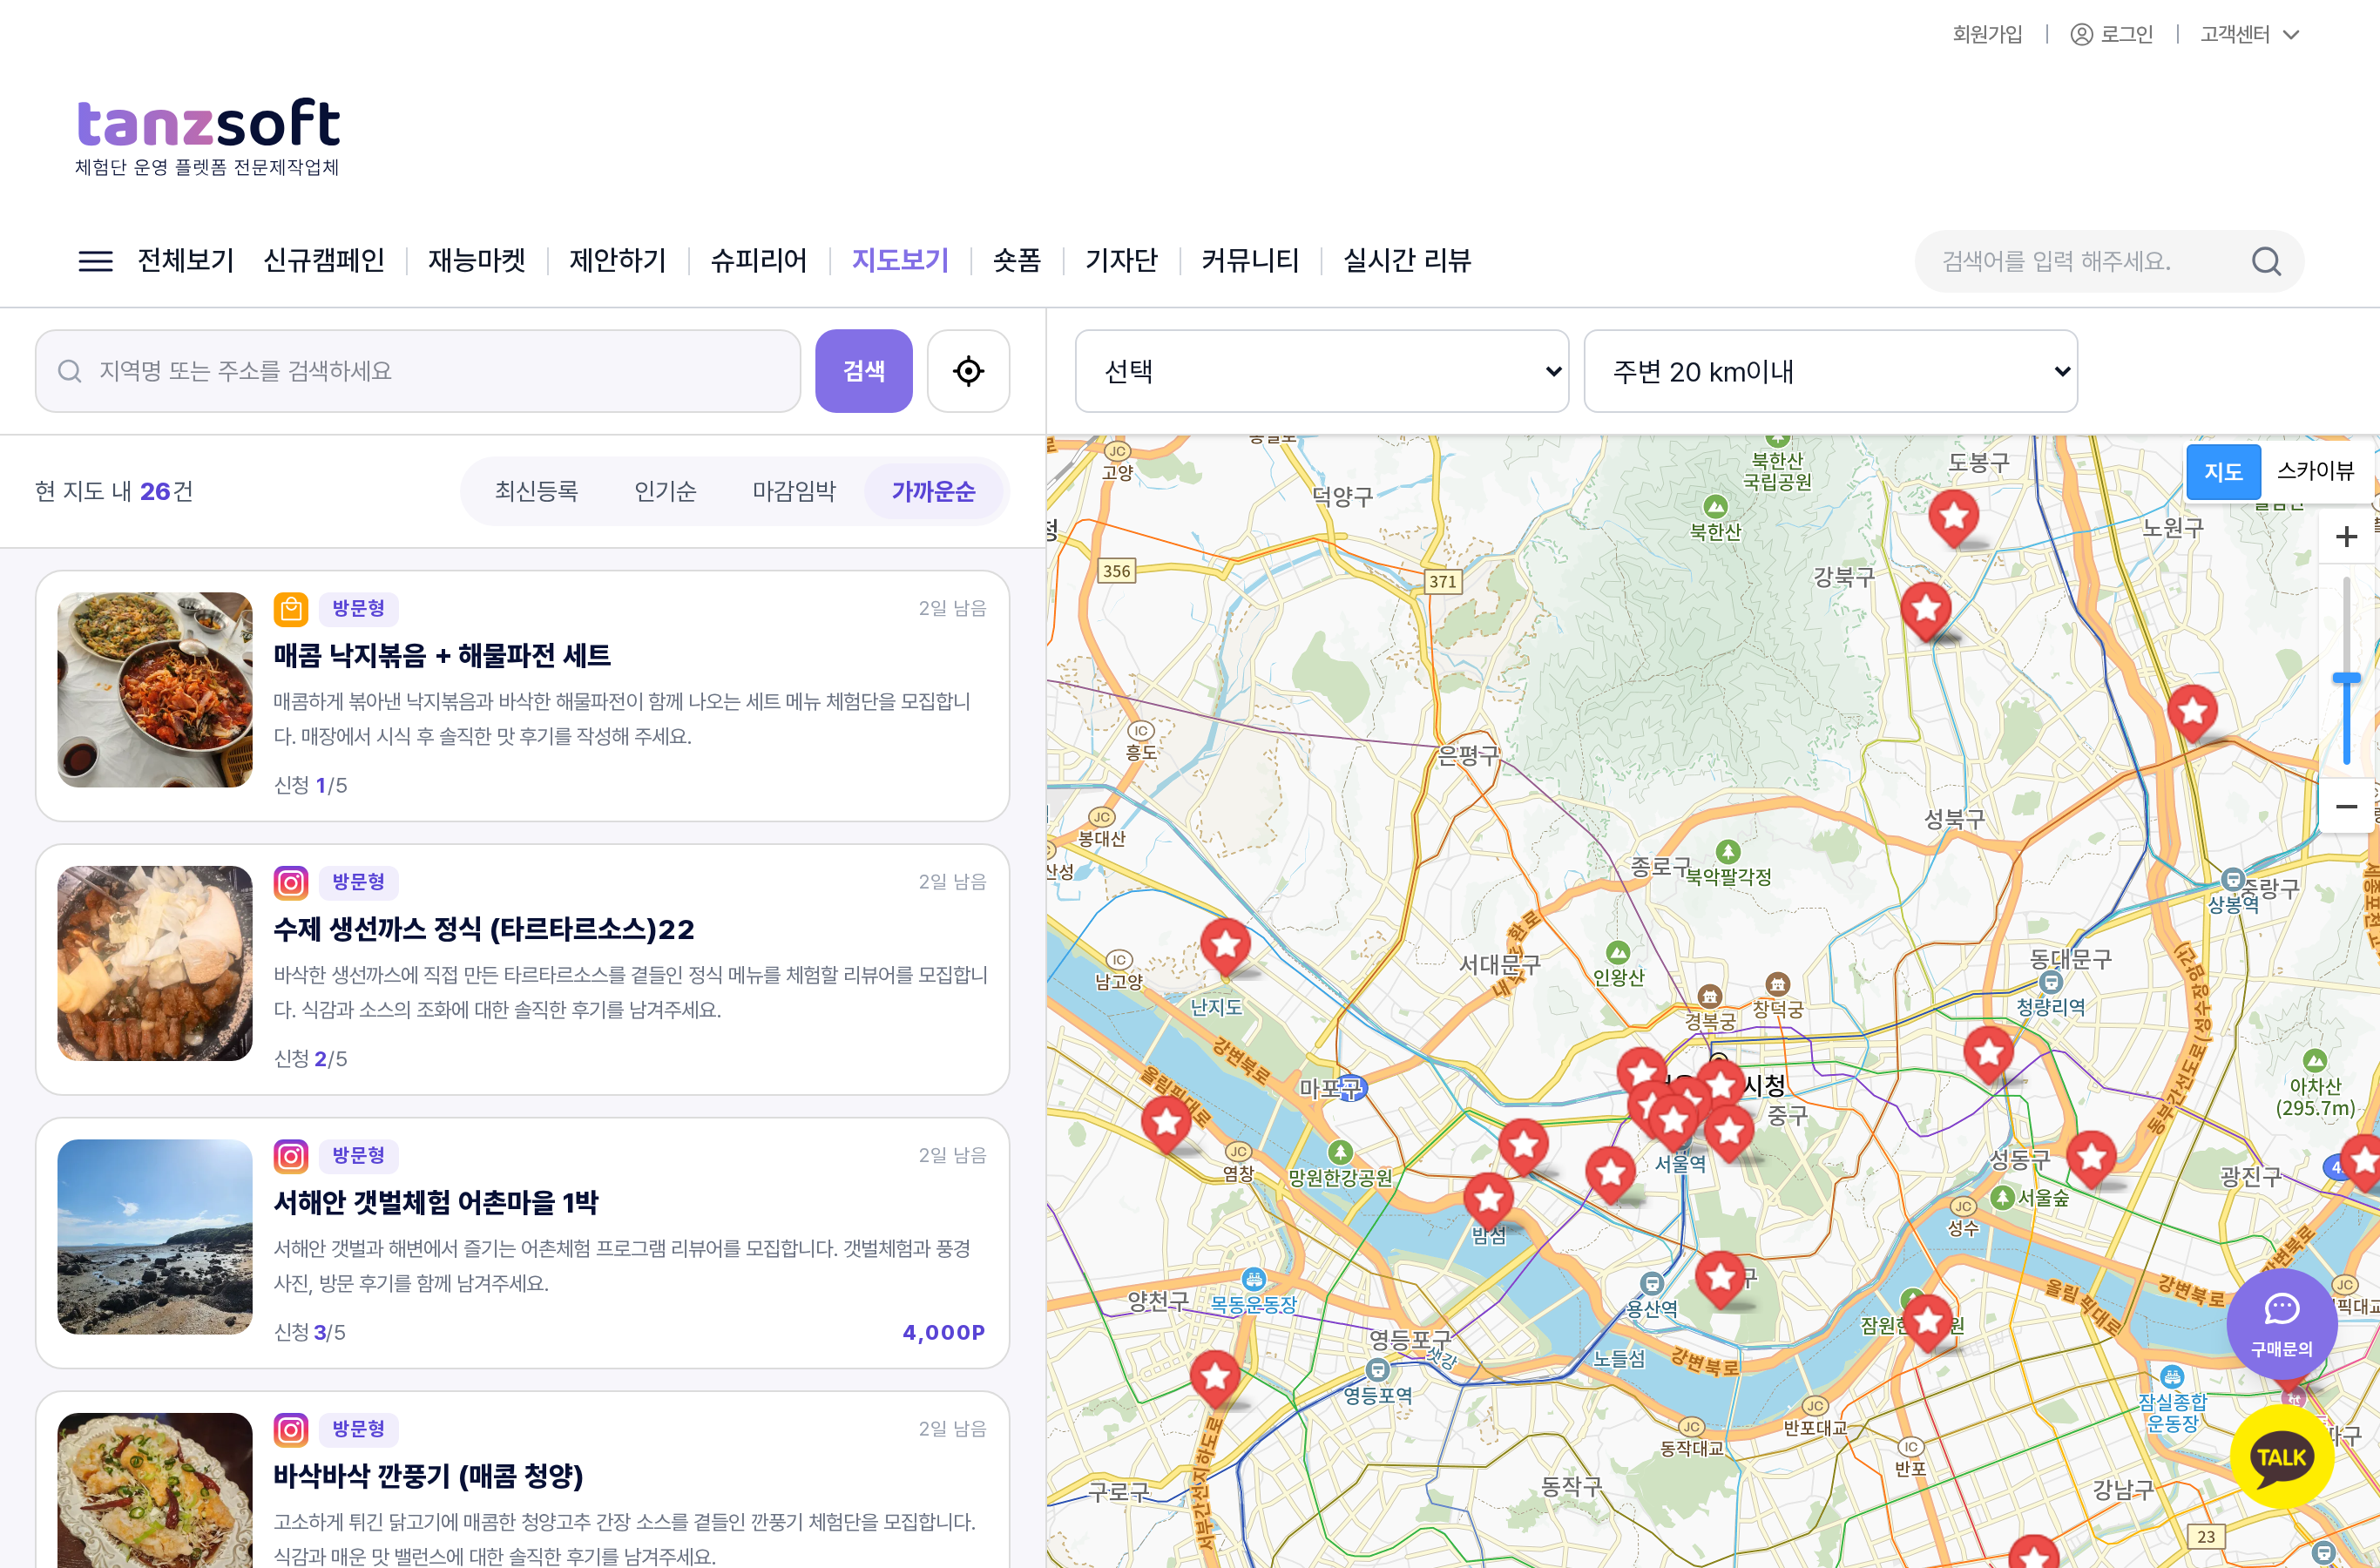Click map star marker near 성동구
The height and width of the screenshot is (1568, 2380).
point(2091,1158)
